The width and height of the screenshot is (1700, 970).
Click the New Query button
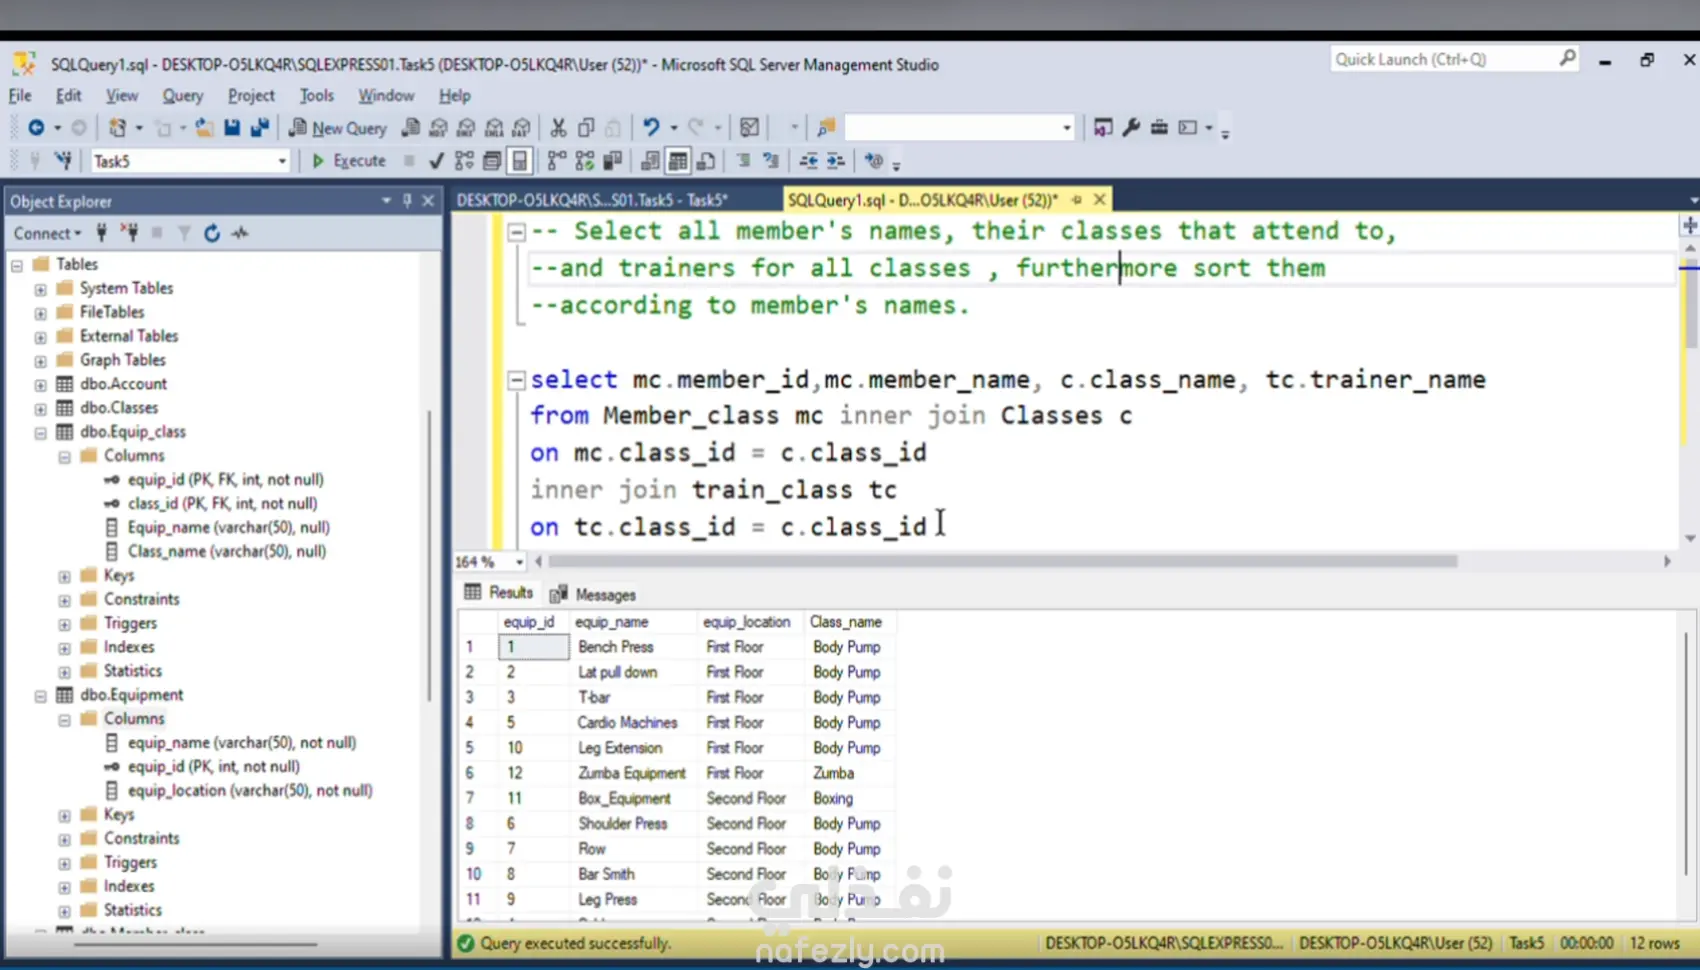pos(338,128)
